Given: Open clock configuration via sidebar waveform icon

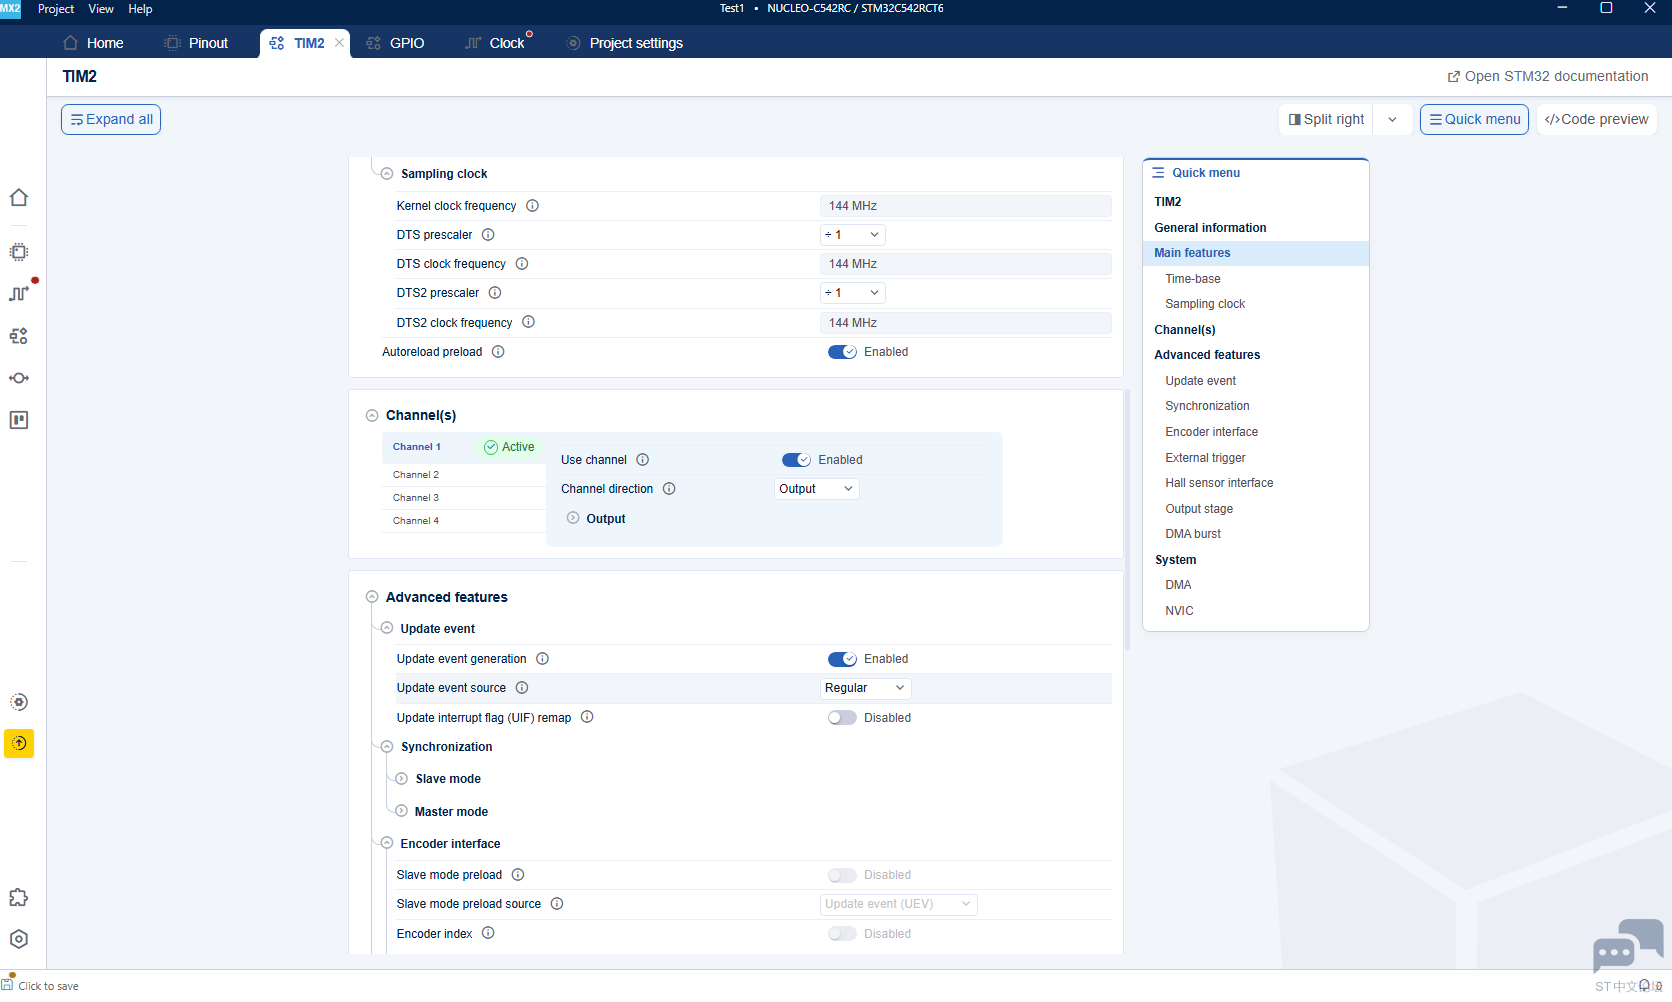Looking at the screenshot, I should pyautogui.click(x=19, y=294).
